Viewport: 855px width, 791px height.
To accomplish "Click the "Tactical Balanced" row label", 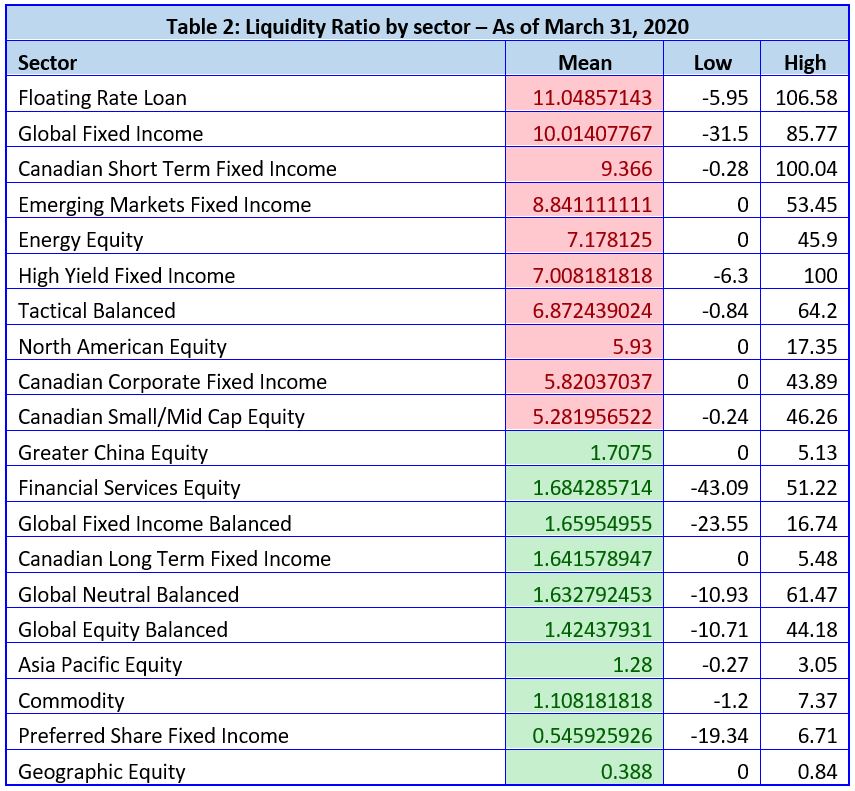I will (x=97, y=311).
